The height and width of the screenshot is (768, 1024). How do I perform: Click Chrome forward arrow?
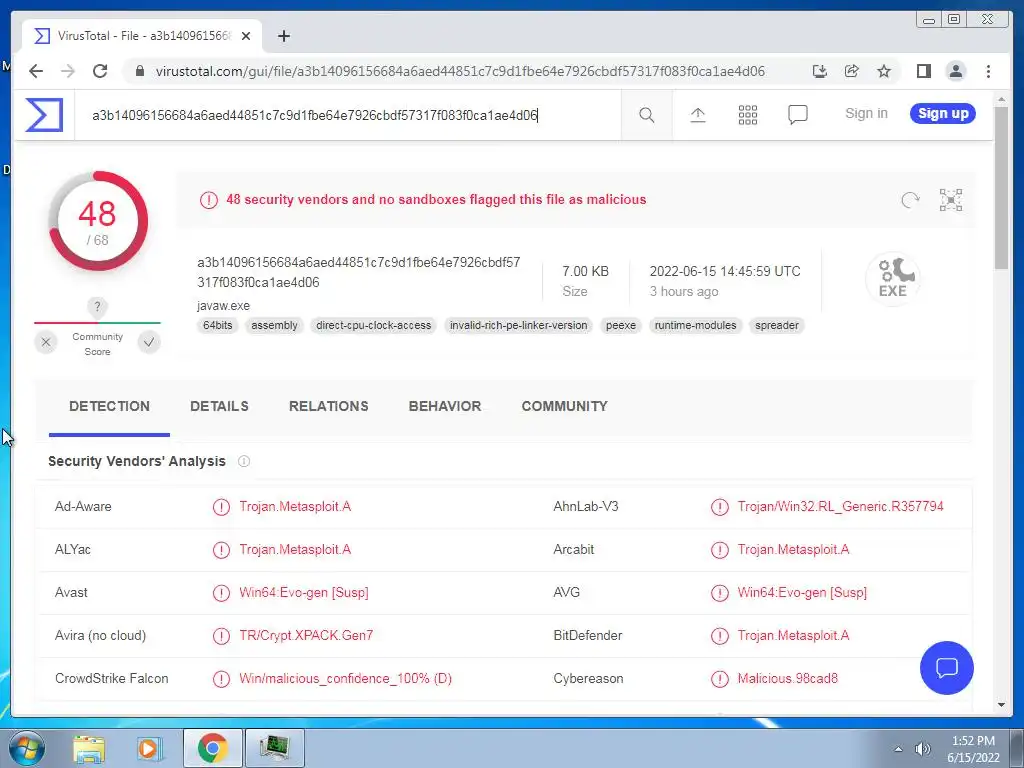(68, 71)
